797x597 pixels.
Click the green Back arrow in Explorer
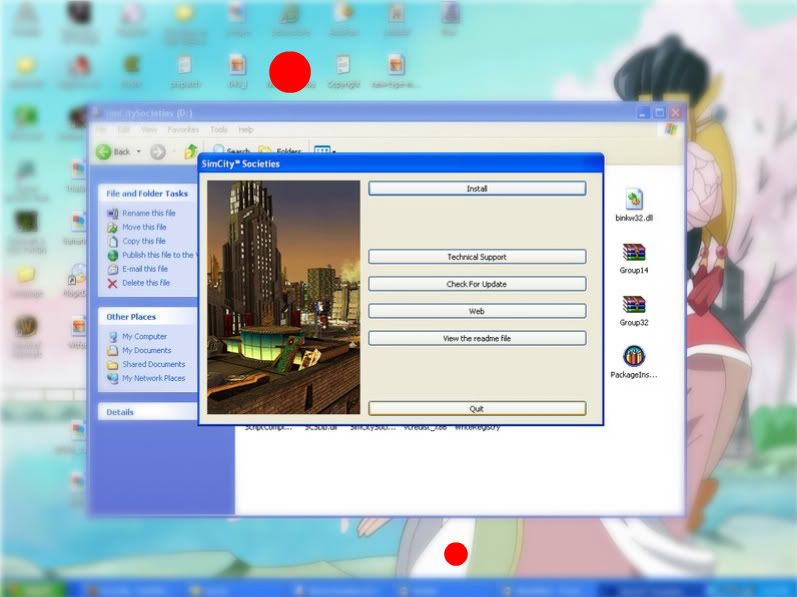pos(104,151)
